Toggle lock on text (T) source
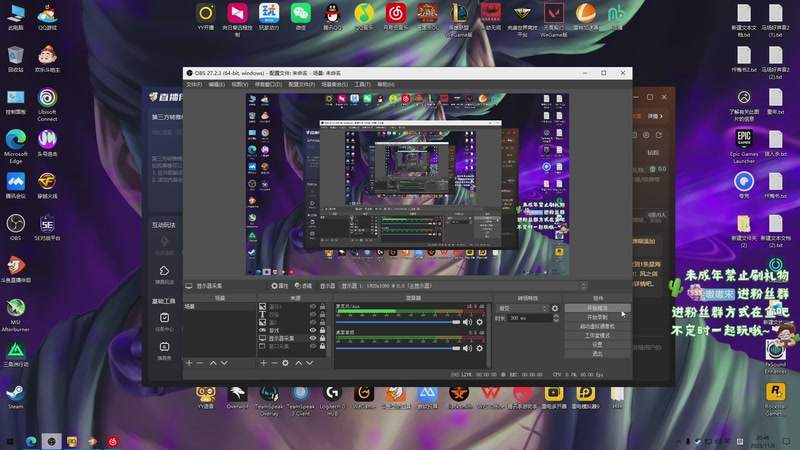This screenshot has width=800, height=450. [x=322, y=314]
